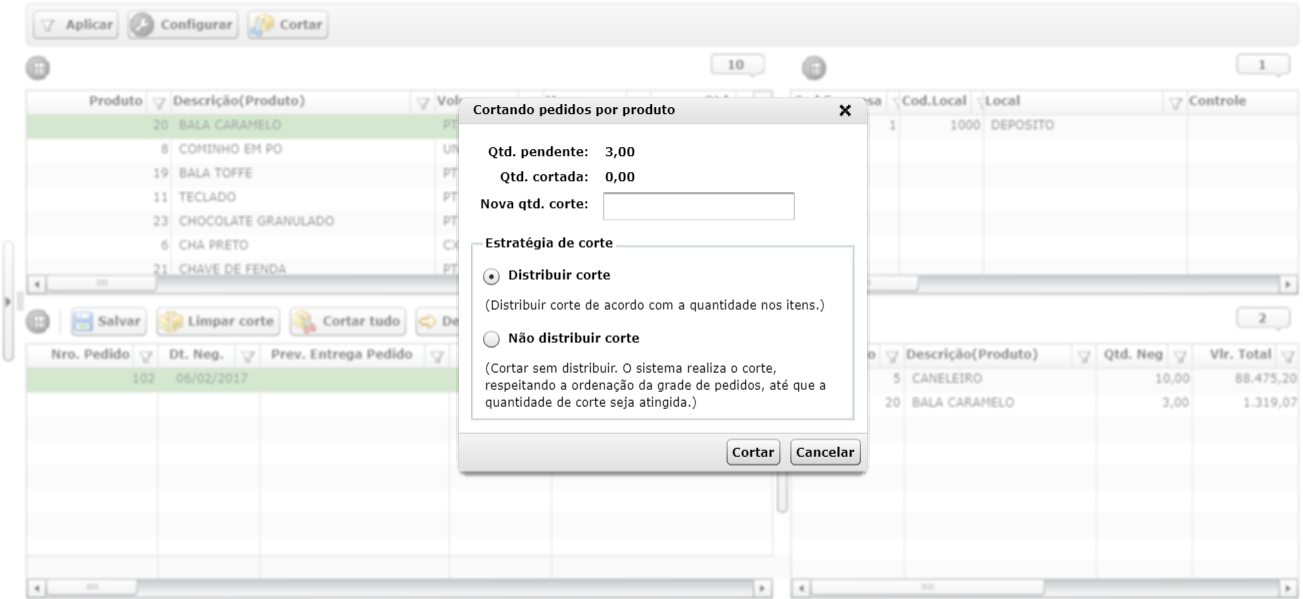
Task: Click the Nova qtd. corte input field
Action: pos(698,206)
